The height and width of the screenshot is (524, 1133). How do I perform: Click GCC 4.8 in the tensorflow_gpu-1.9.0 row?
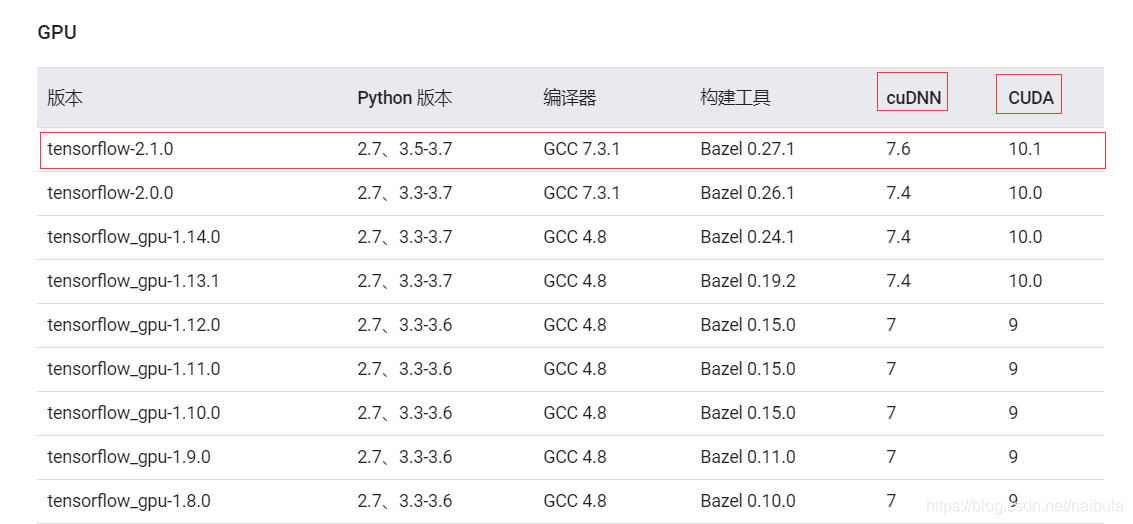574,458
